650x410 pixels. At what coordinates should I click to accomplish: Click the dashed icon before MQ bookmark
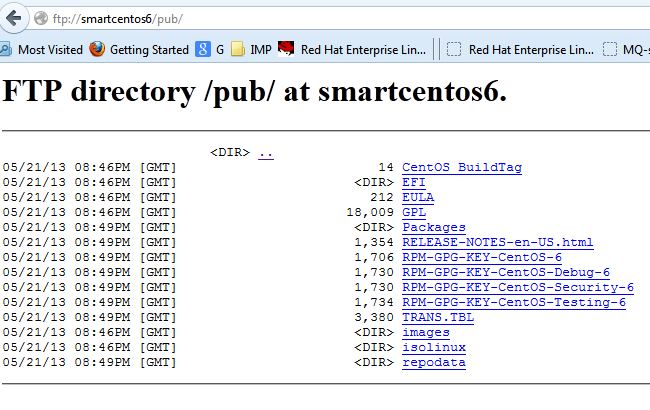coord(610,50)
